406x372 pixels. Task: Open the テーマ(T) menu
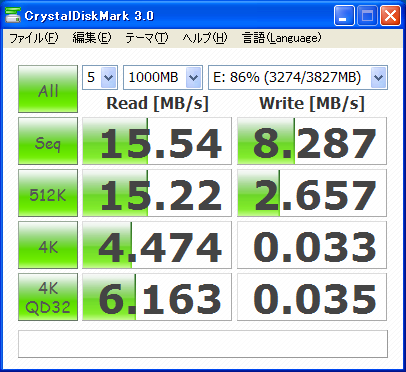(x=147, y=38)
